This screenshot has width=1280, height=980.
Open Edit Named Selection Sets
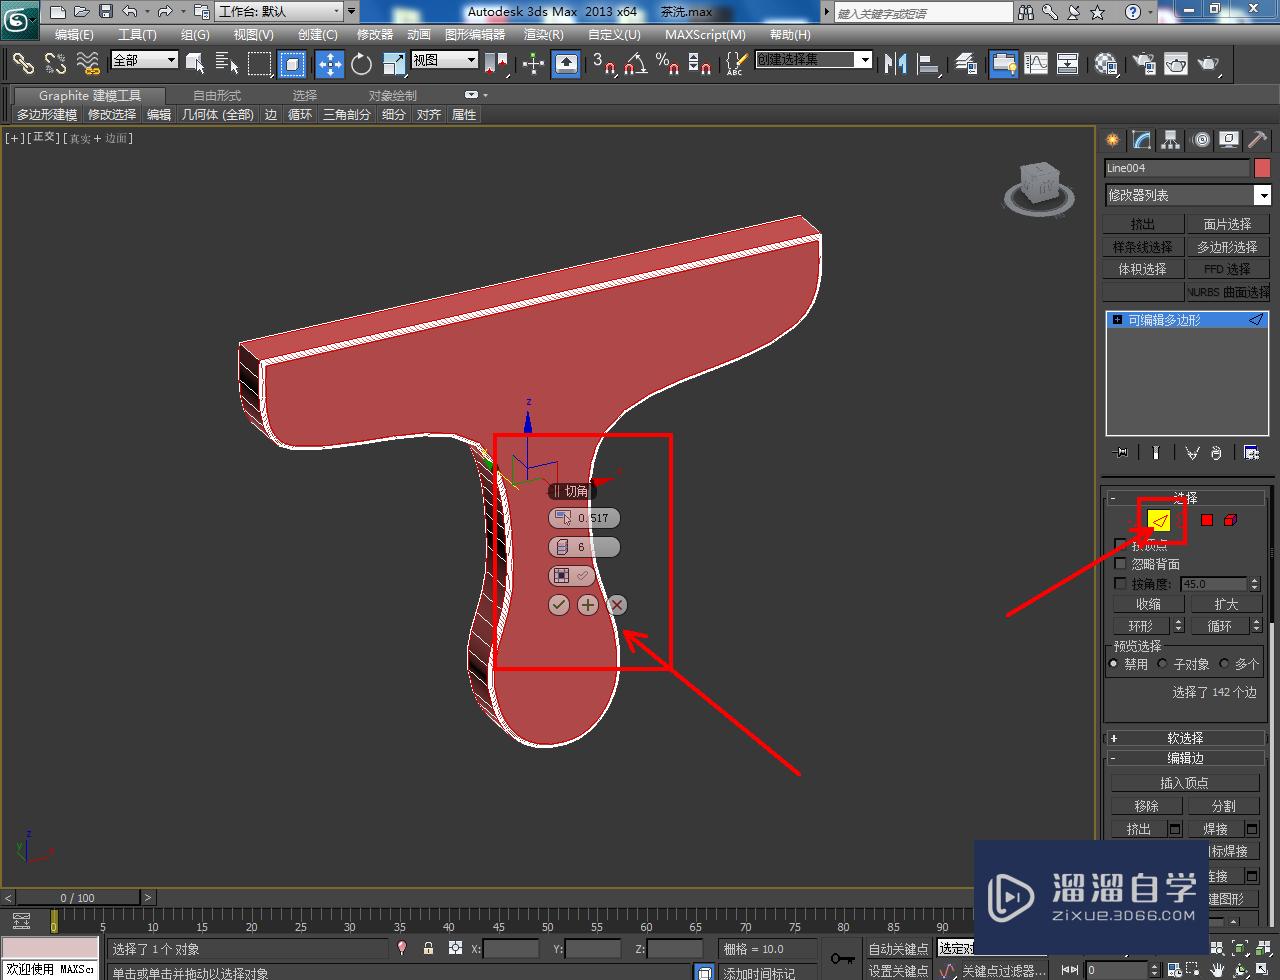tap(736, 64)
